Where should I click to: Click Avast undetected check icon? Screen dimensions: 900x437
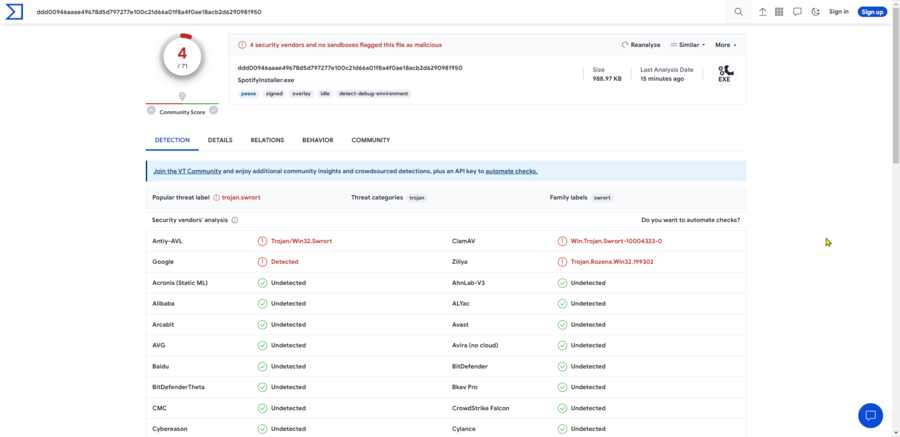pos(562,324)
